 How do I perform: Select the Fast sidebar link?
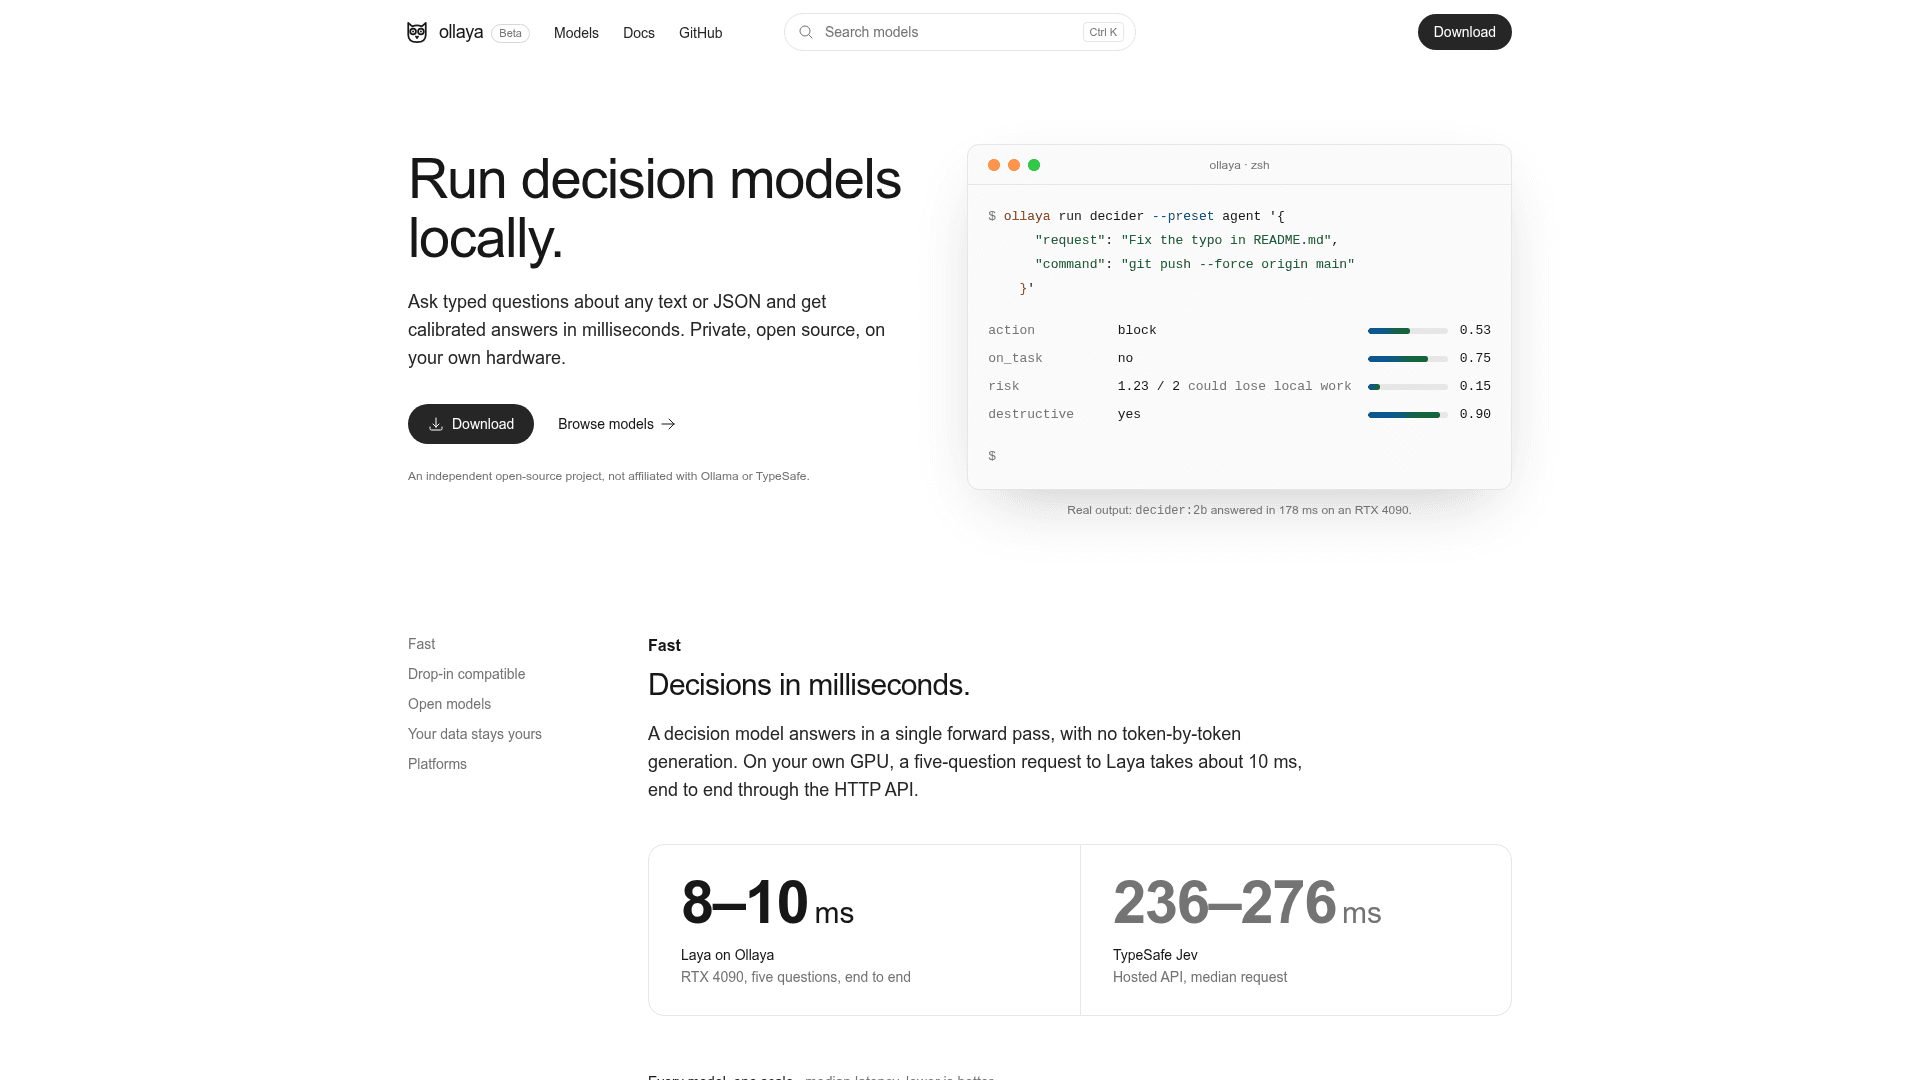(x=421, y=644)
